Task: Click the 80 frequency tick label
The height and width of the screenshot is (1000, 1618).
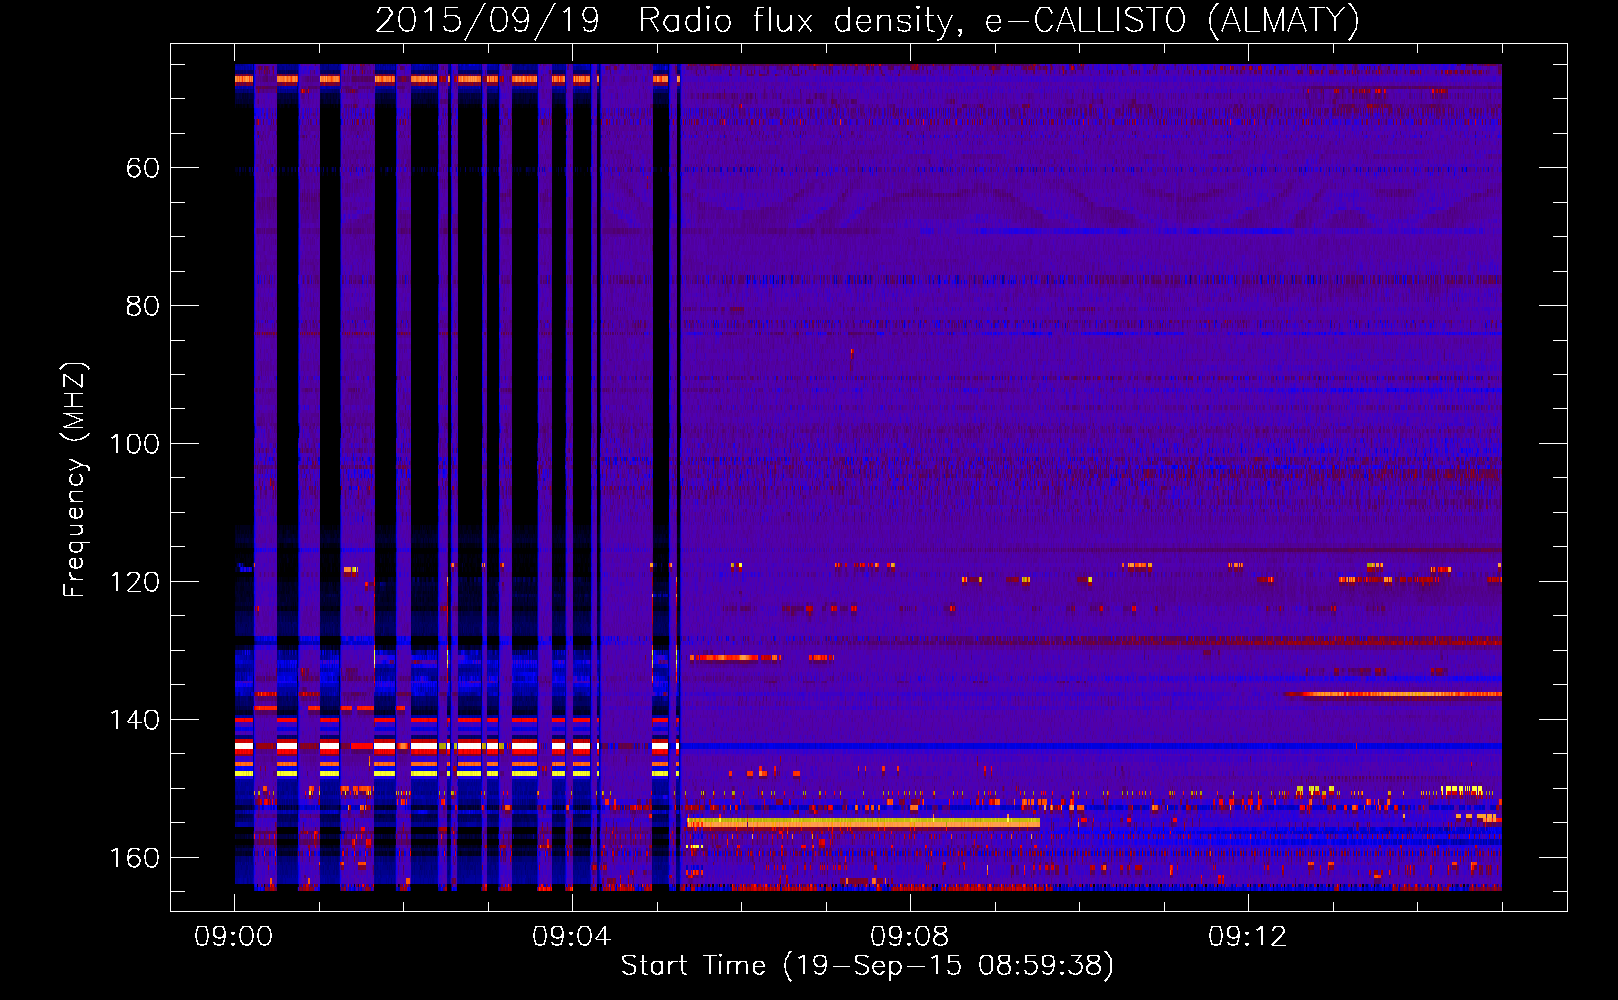Action: click(142, 306)
